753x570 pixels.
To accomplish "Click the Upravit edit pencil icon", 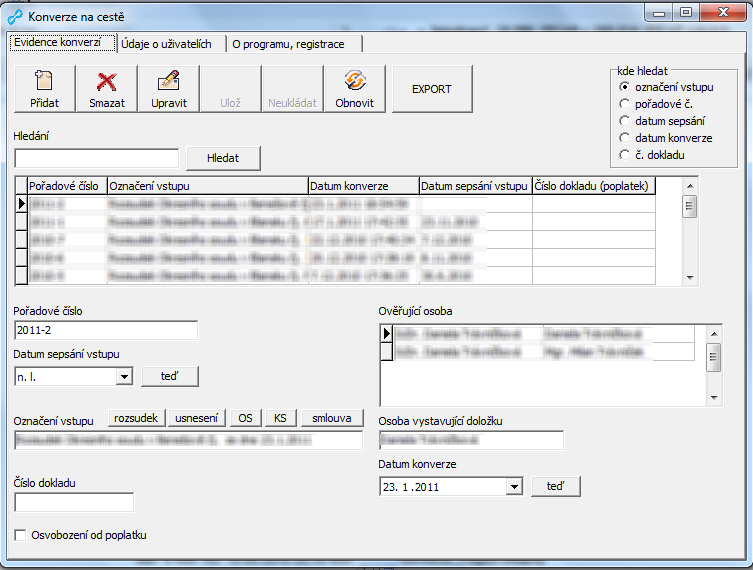I will [x=169, y=82].
